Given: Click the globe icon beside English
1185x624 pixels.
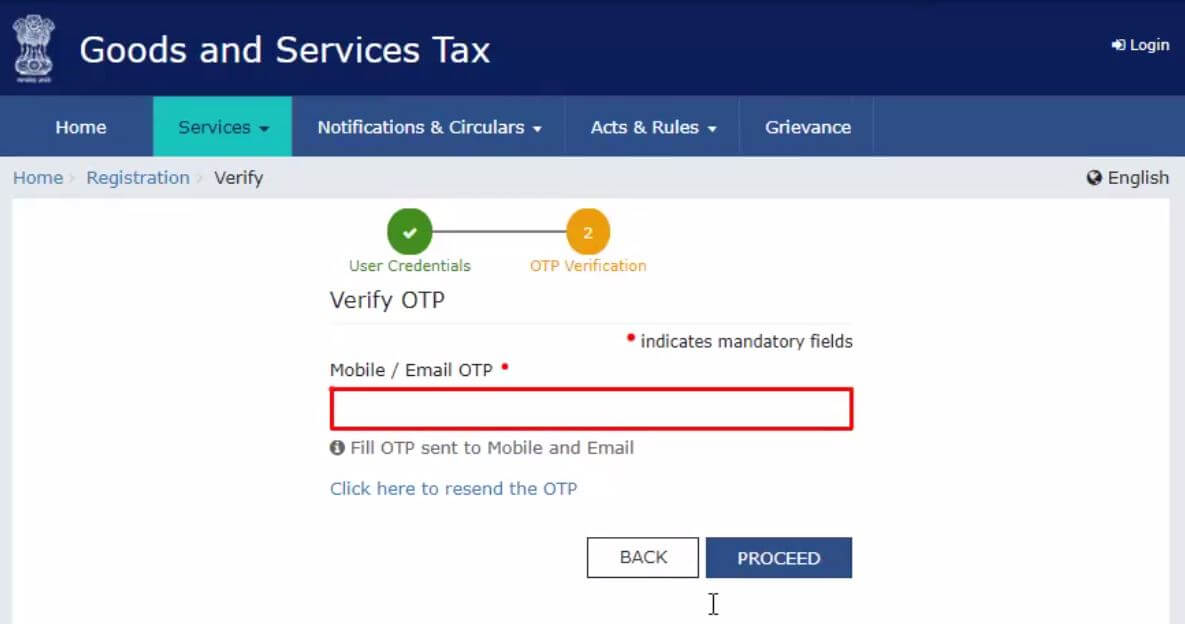Looking at the screenshot, I should point(1094,178).
